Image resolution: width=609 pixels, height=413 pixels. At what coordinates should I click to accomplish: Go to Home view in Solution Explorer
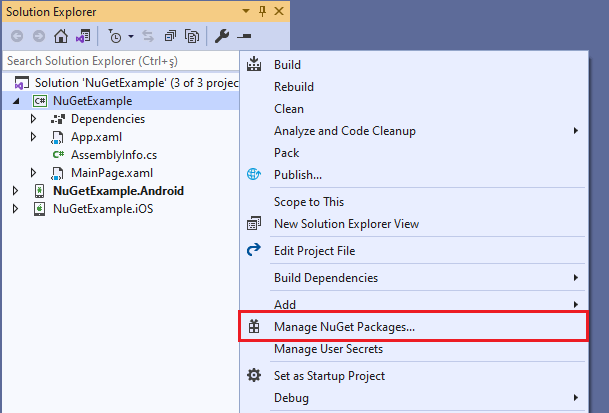point(61,36)
